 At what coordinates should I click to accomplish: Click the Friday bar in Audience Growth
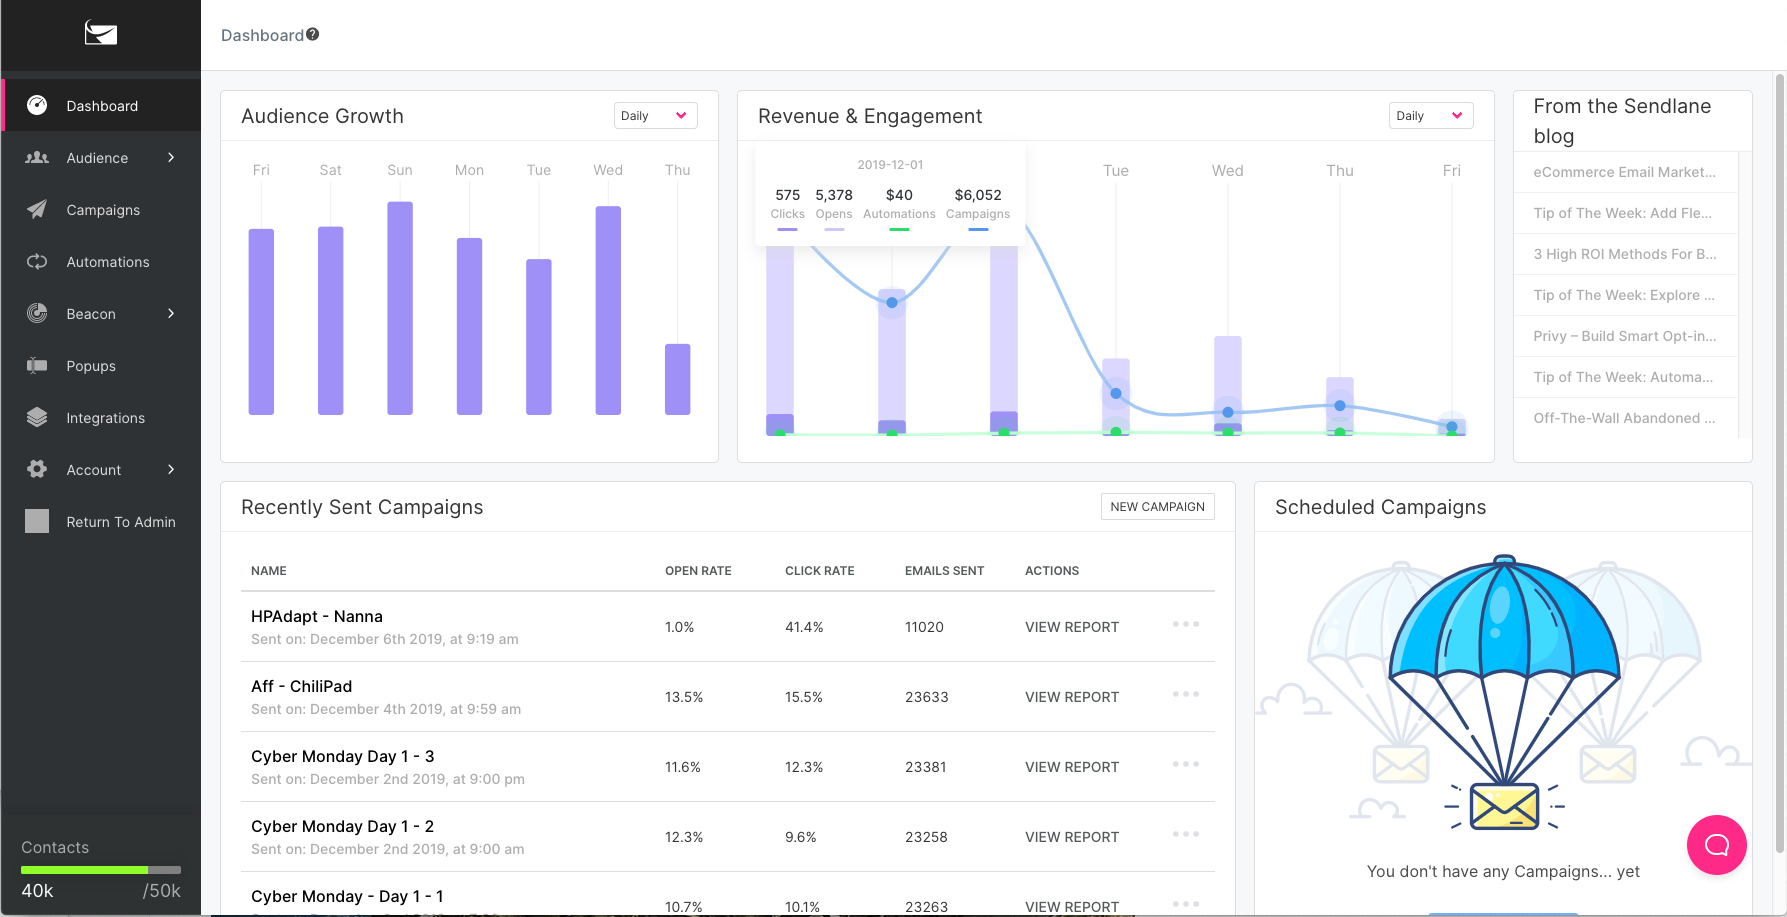click(x=261, y=322)
